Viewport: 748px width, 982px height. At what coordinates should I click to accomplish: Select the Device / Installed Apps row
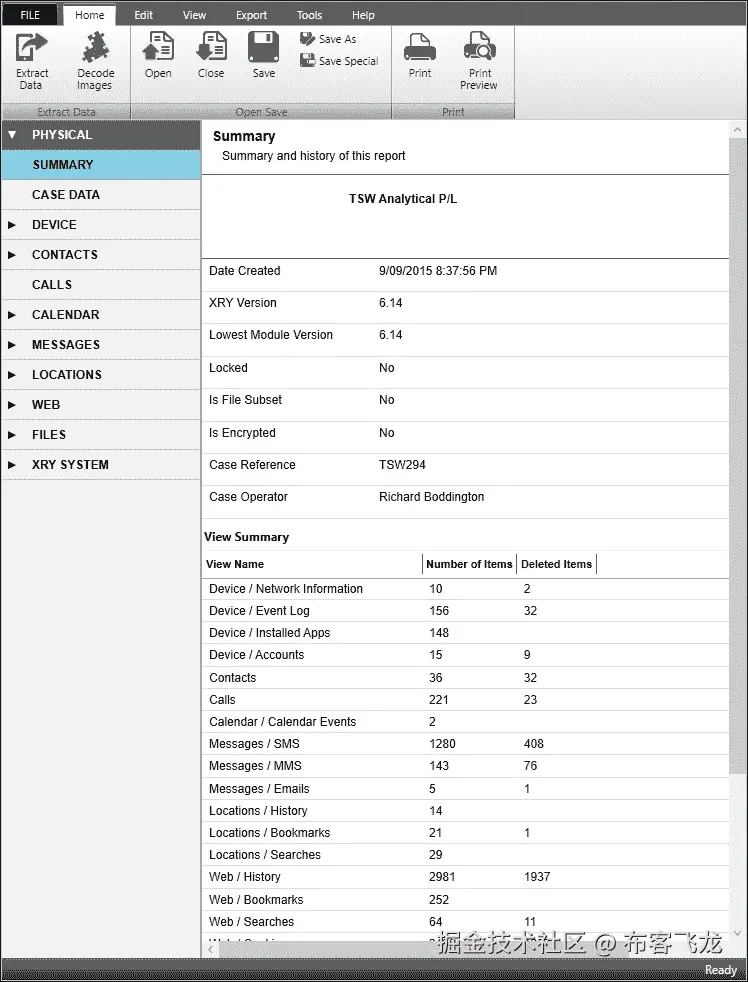(465, 633)
